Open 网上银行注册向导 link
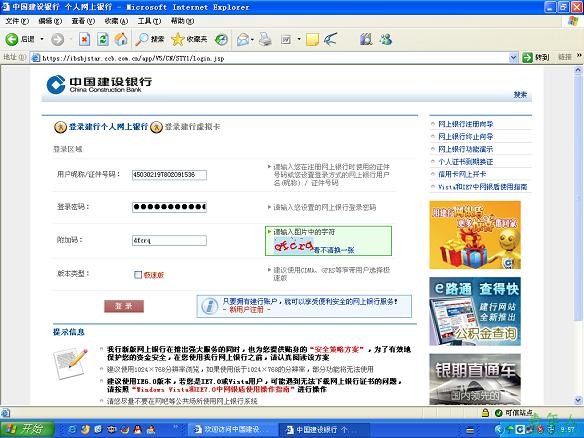Viewport: 584px width, 438px height. tap(466, 124)
